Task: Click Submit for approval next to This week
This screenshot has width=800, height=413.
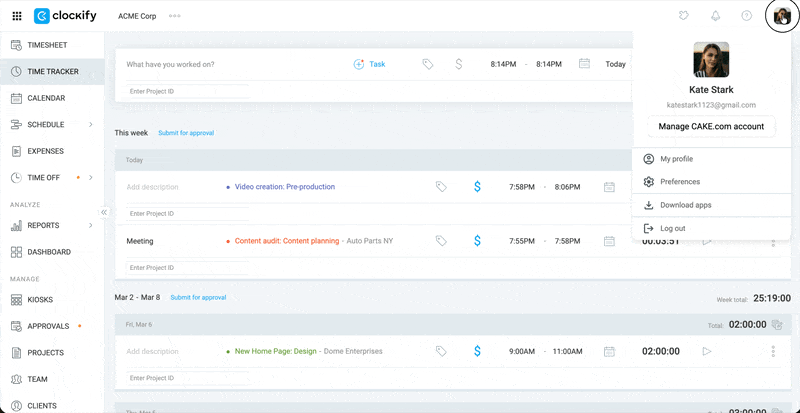Action: pos(186,133)
